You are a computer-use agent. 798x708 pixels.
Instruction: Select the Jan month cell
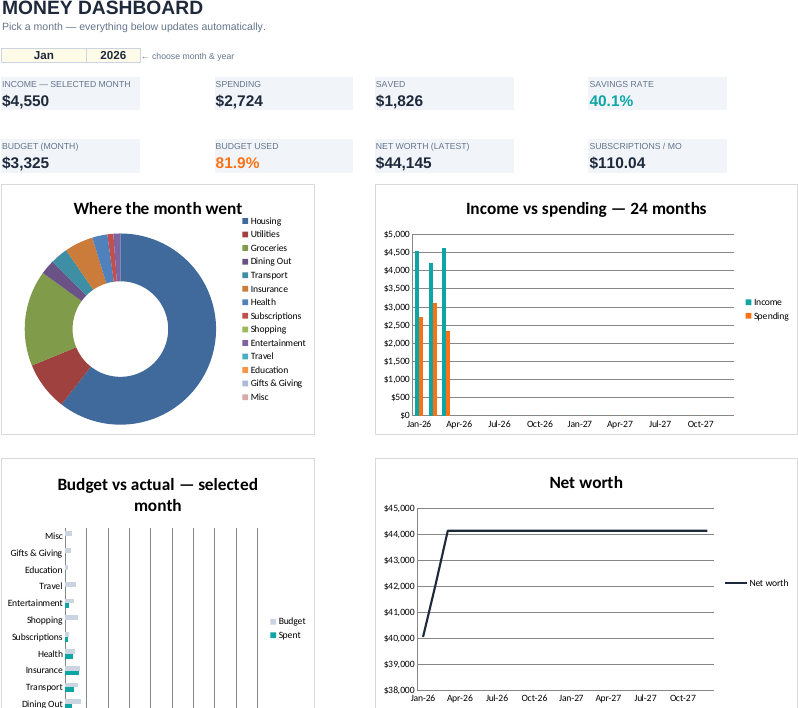(x=44, y=55)
